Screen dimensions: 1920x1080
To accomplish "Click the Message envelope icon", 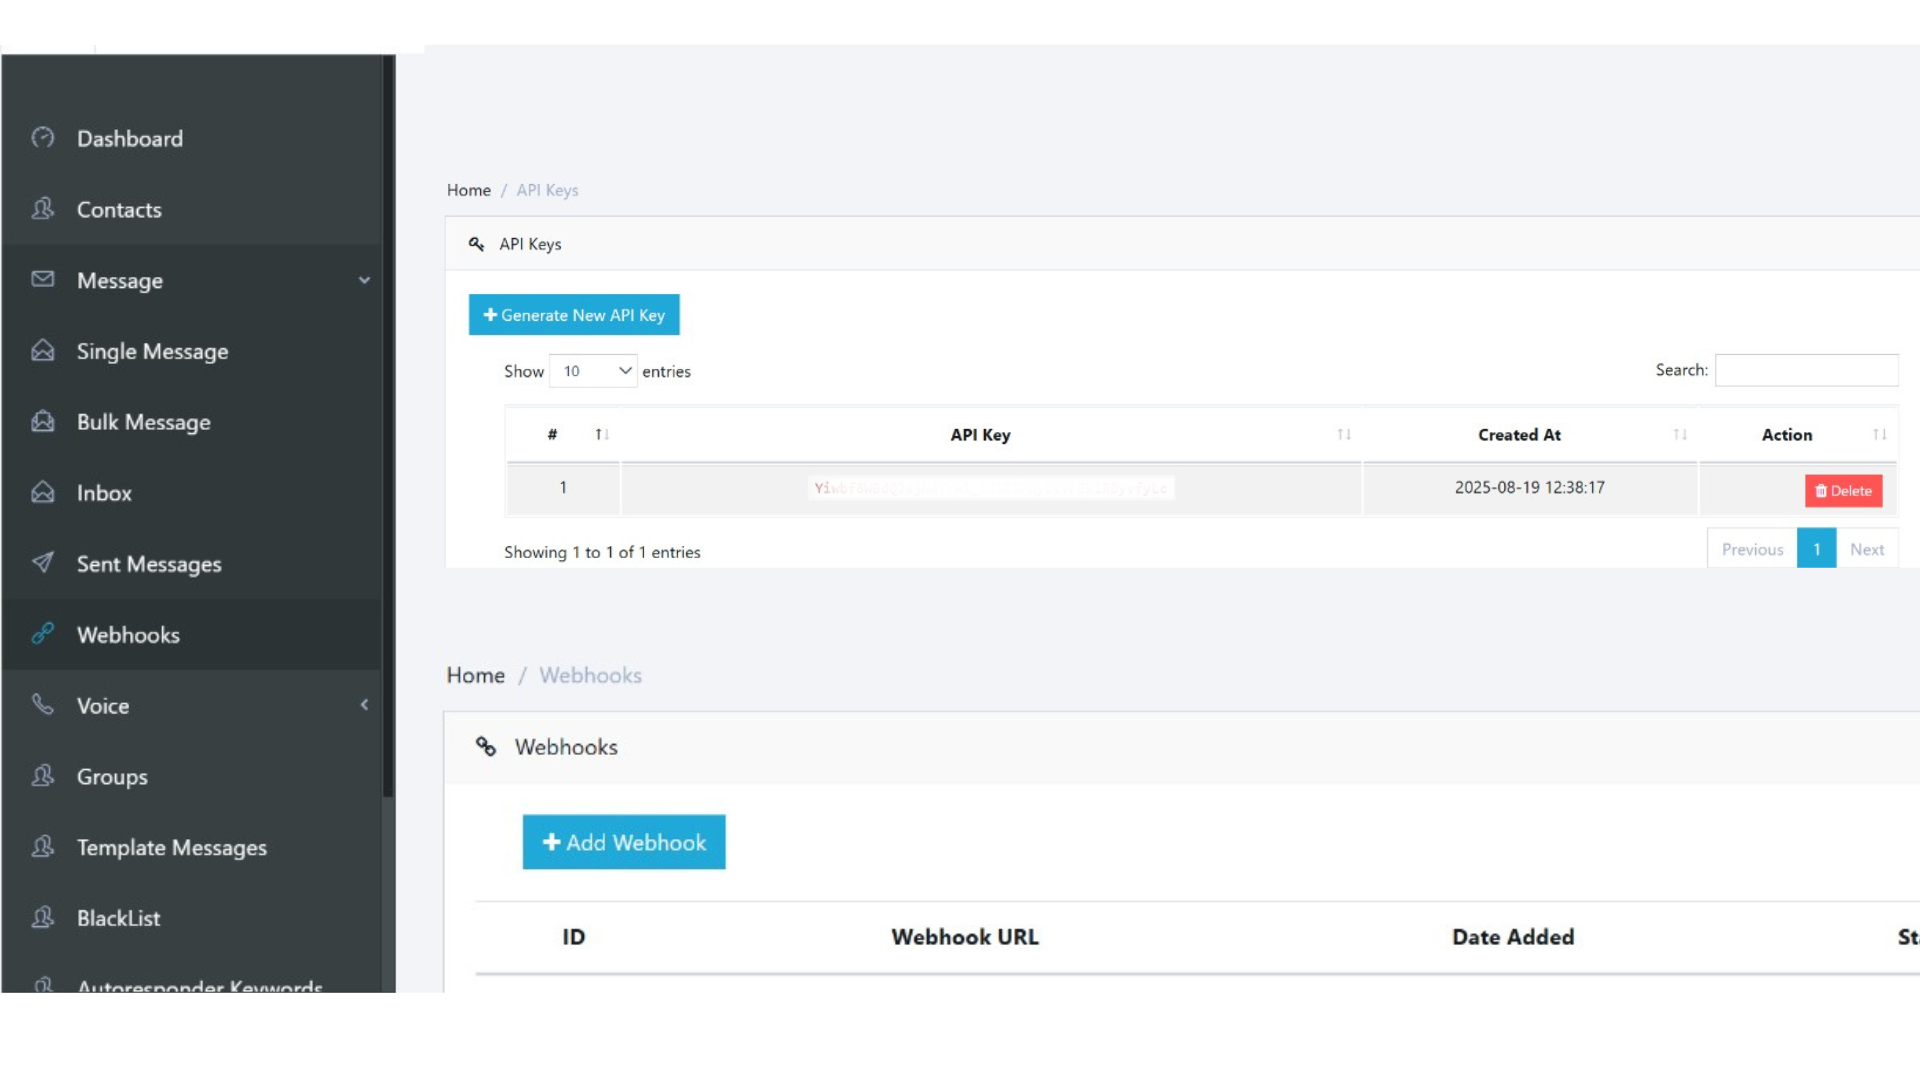I will (43, 279).
